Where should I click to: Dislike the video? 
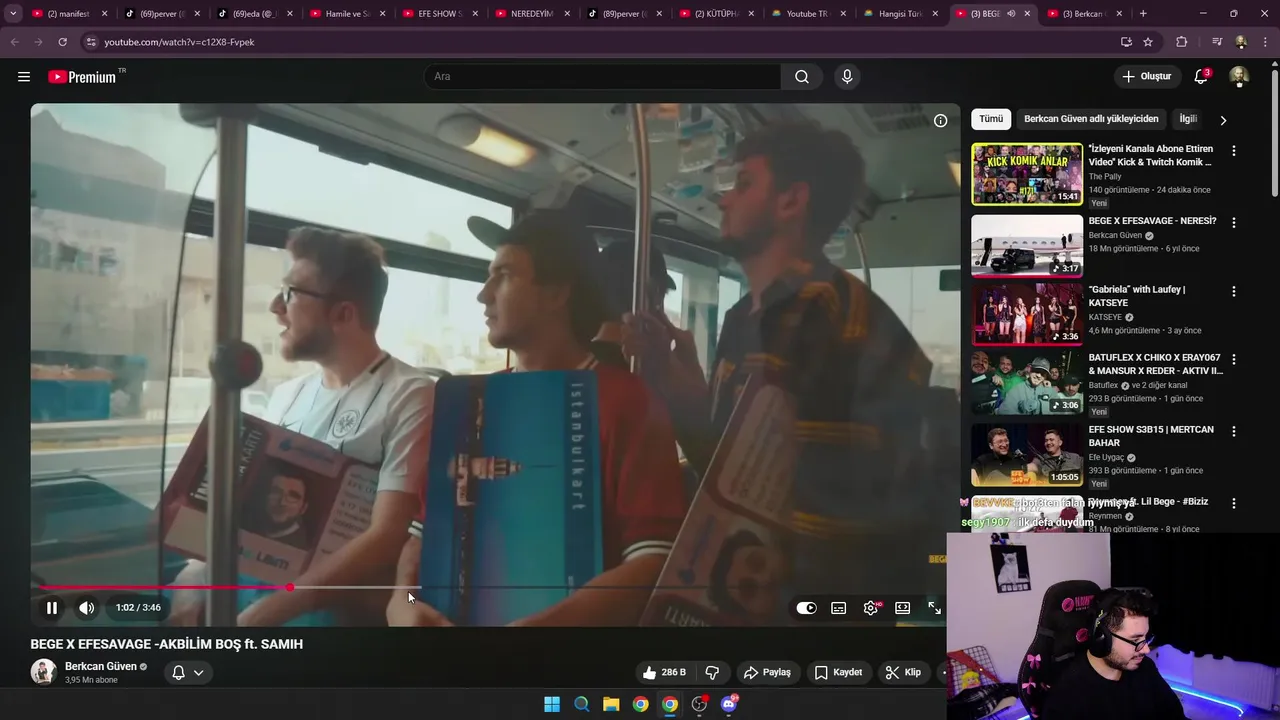[x=713, y=672]
